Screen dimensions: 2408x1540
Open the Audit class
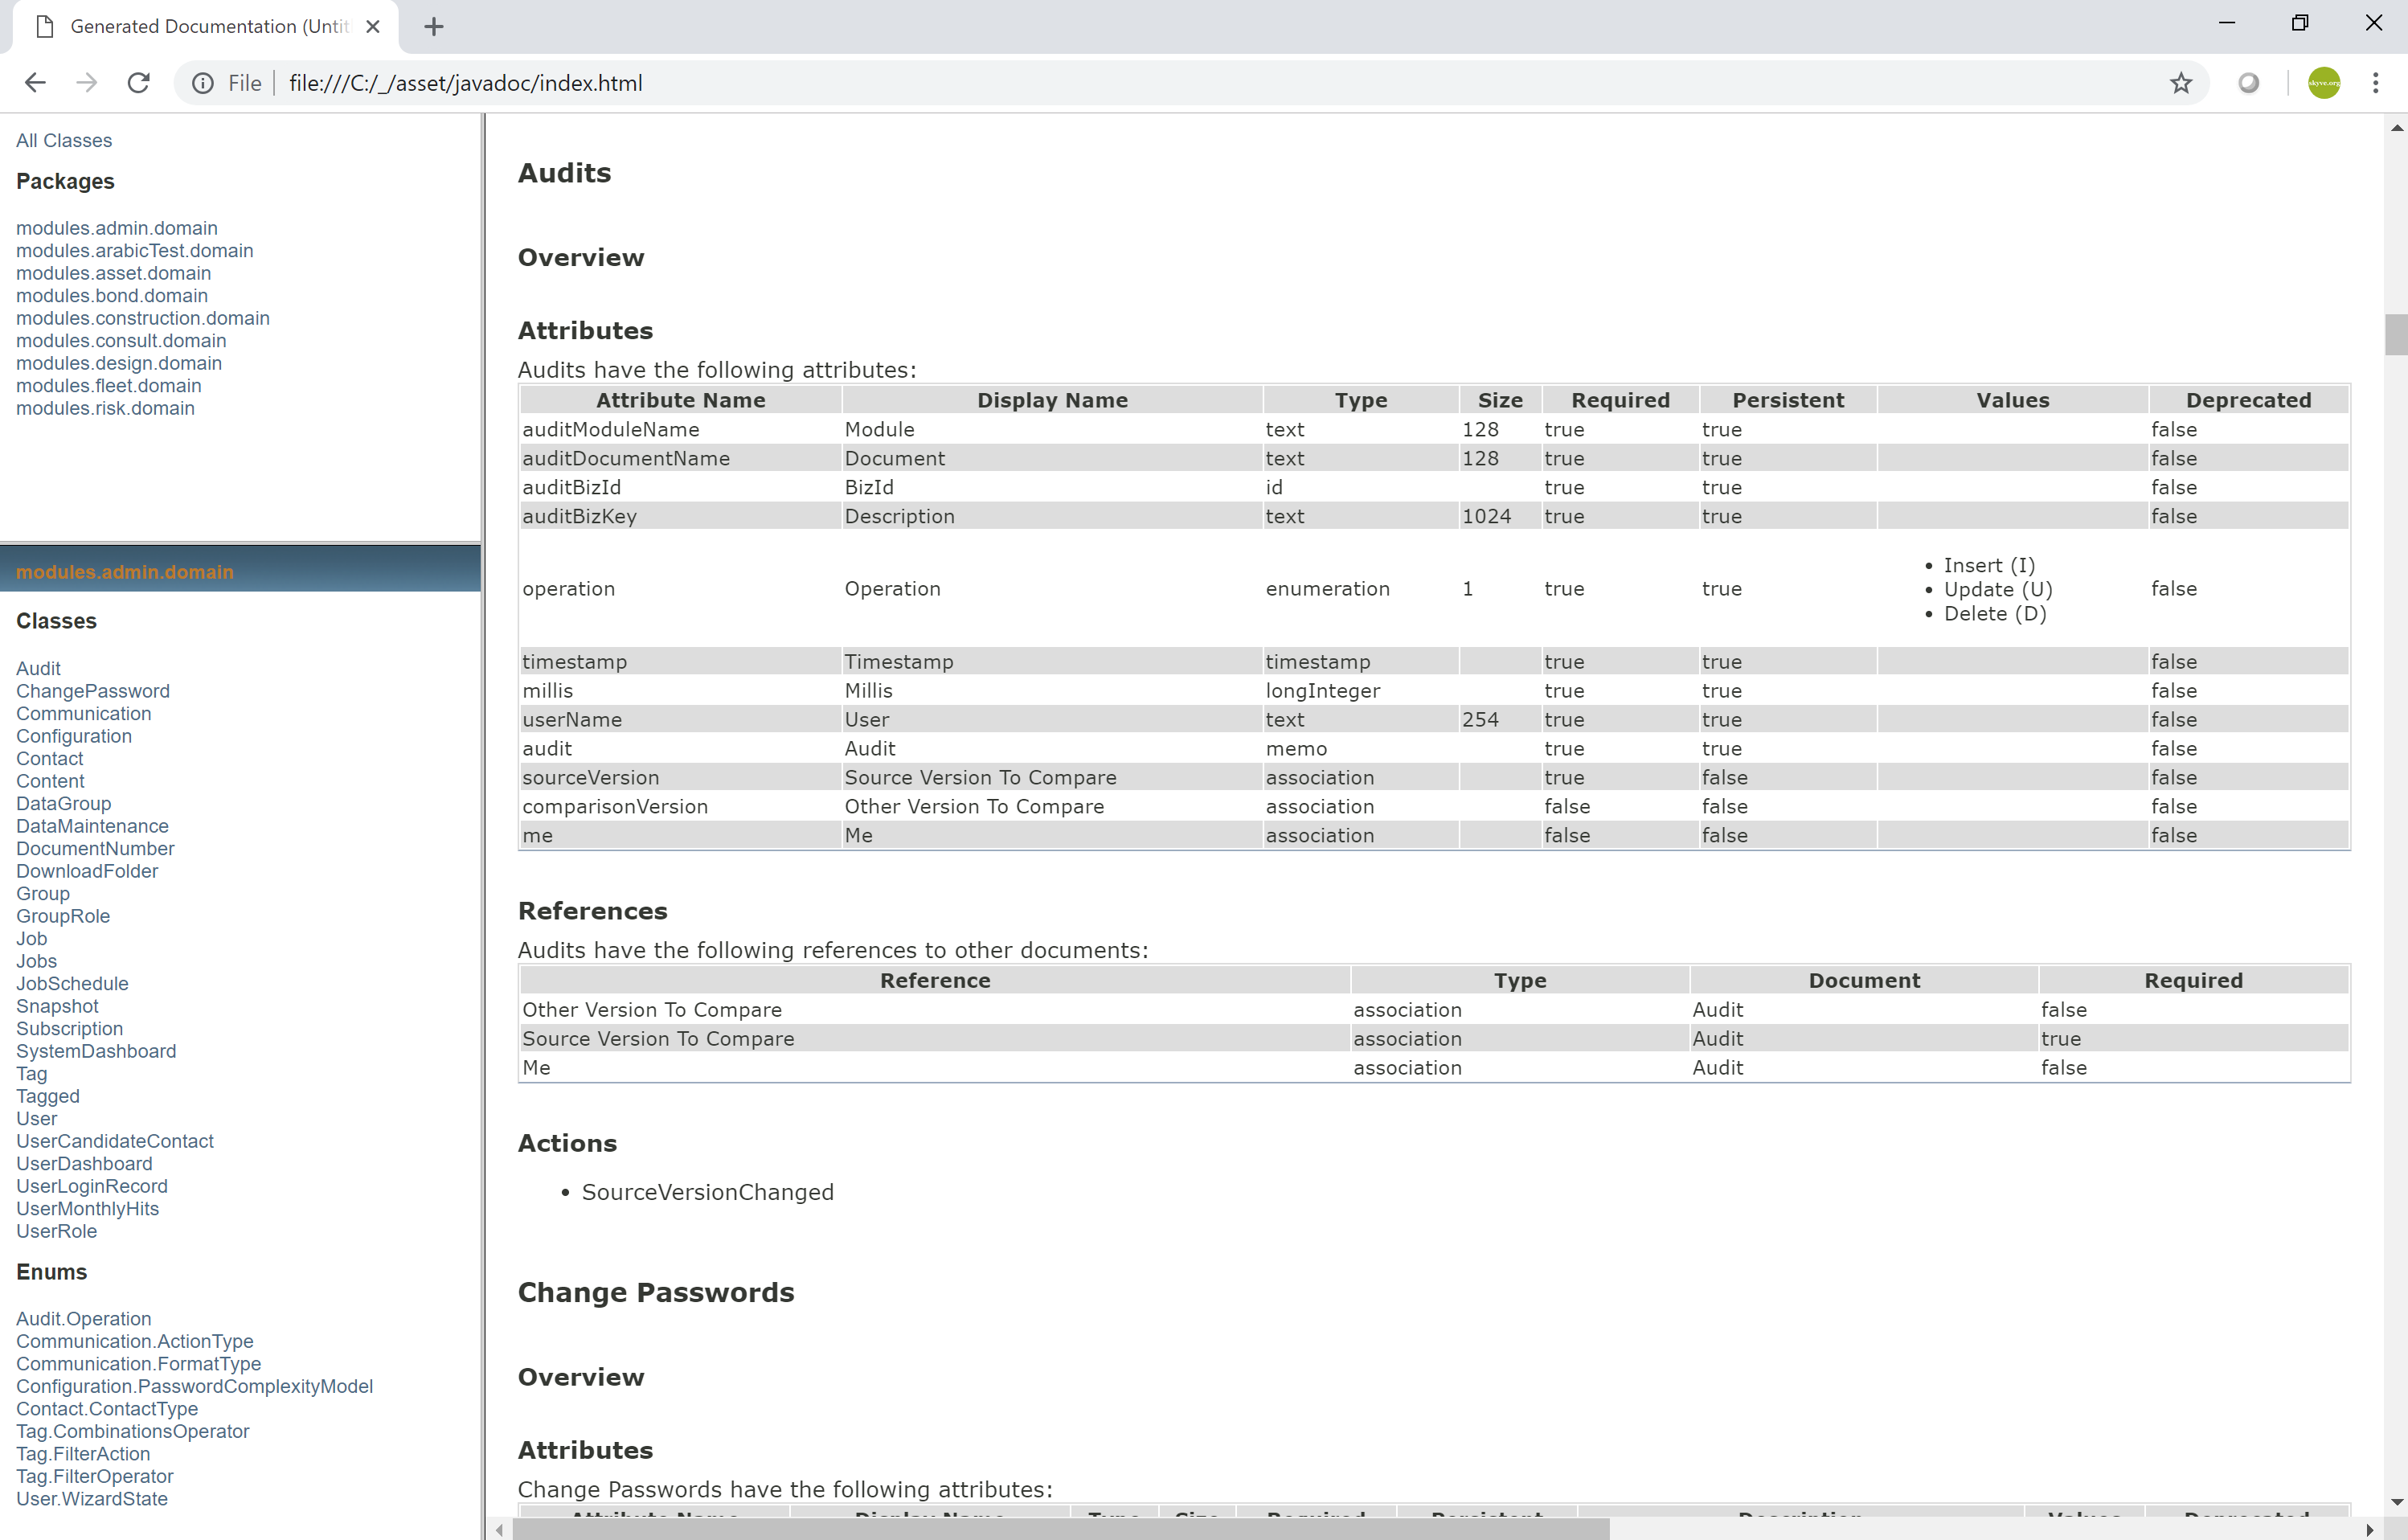click(x=39, y=668)
